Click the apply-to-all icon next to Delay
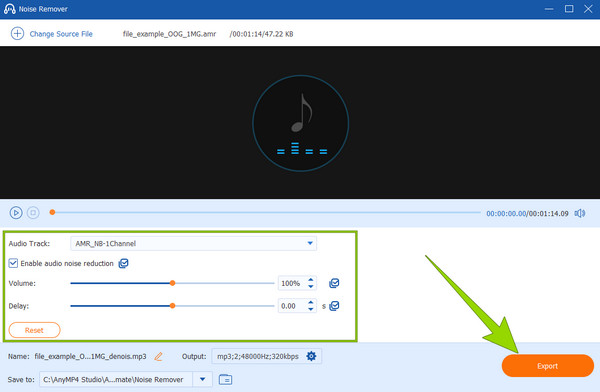600x392 pixels. [334, 306]
